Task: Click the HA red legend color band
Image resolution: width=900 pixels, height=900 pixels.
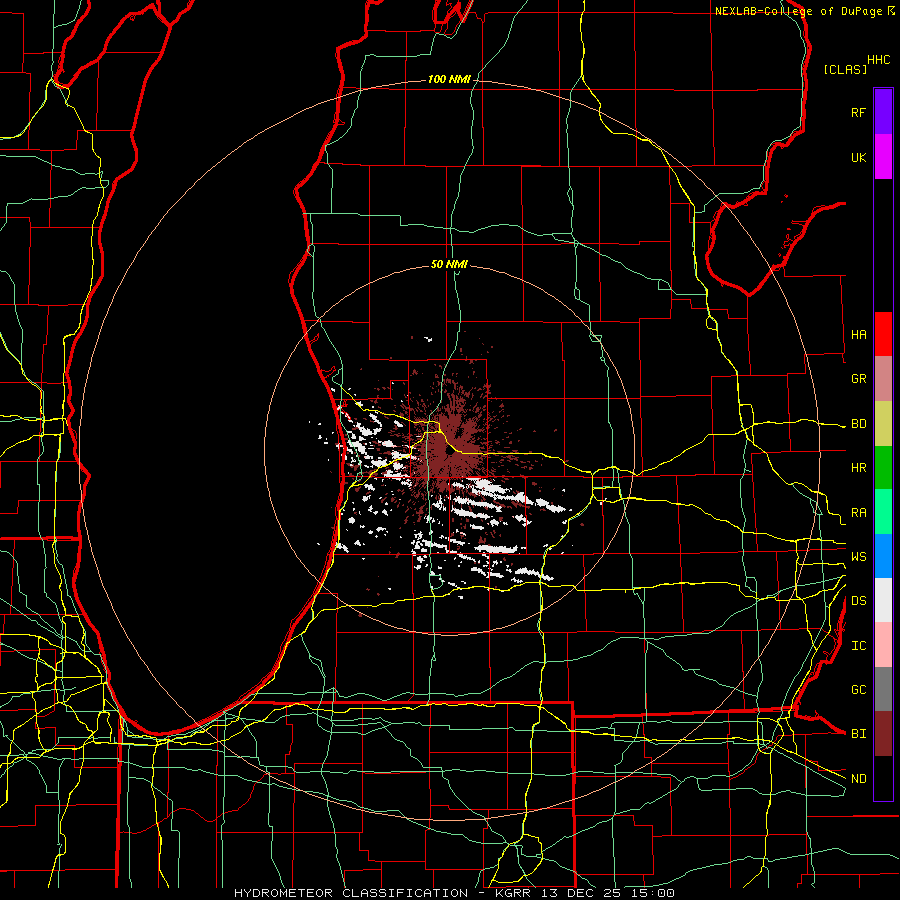Action: tap(883, 334)
